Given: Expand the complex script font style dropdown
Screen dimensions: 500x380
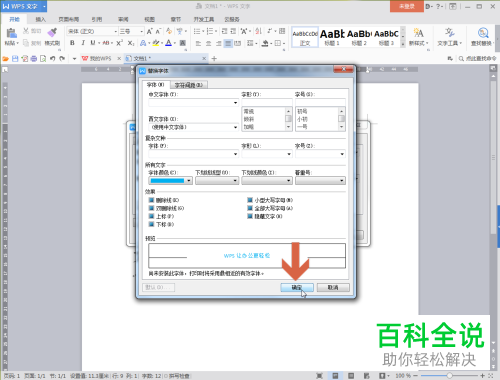Looking at the screenshot, I should click(289, 154).
